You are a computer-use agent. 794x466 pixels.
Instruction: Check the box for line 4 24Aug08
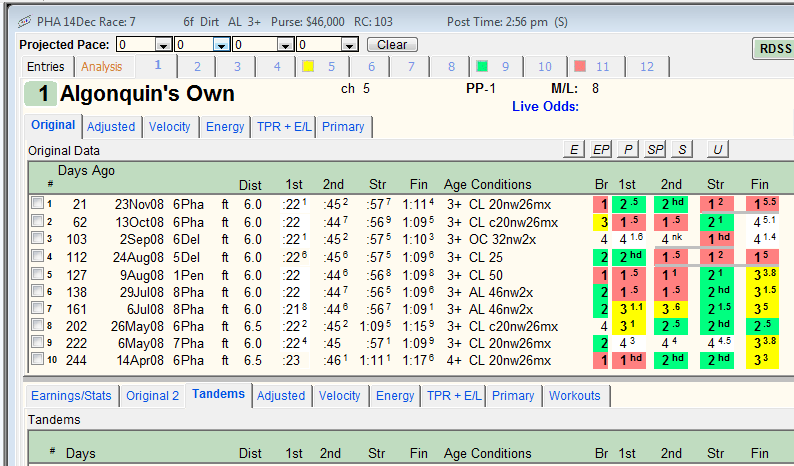tap(37, 256)
